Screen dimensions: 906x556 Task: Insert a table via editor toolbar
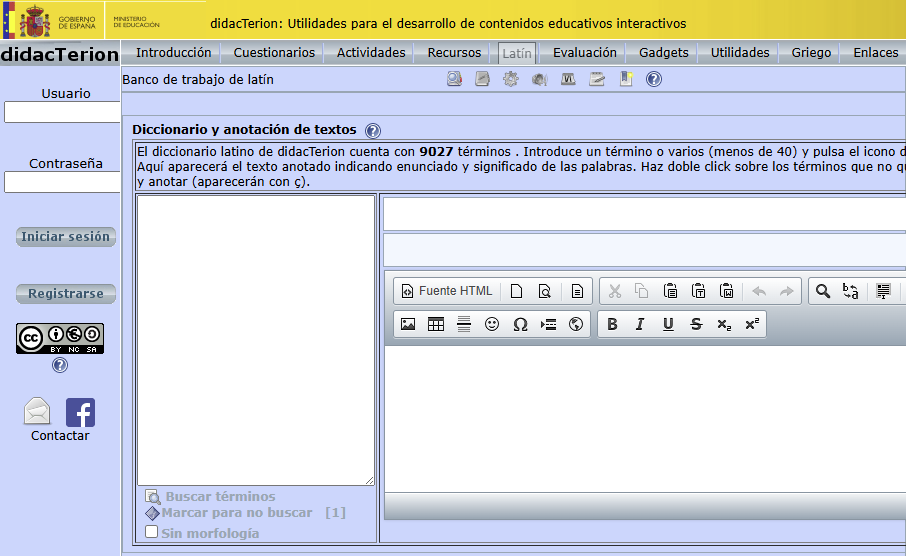[x=436, y=324]
